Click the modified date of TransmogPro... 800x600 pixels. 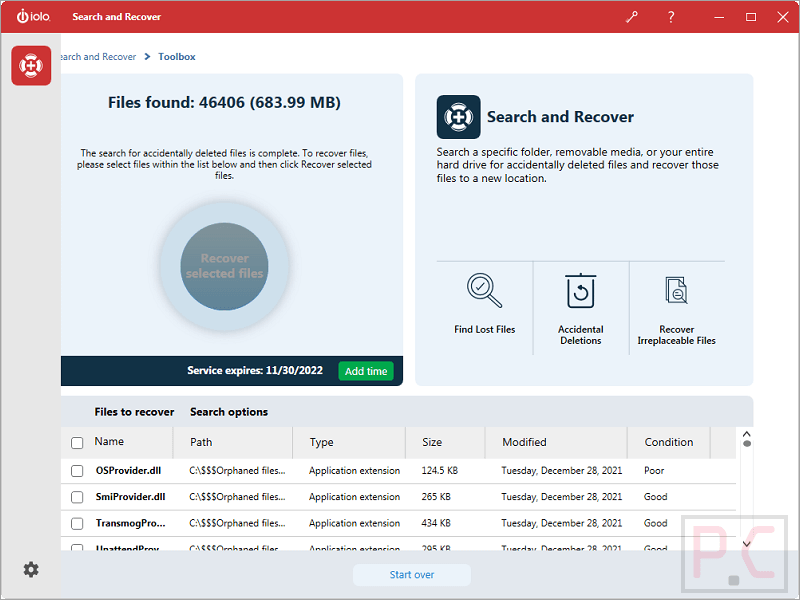(562, 523)
